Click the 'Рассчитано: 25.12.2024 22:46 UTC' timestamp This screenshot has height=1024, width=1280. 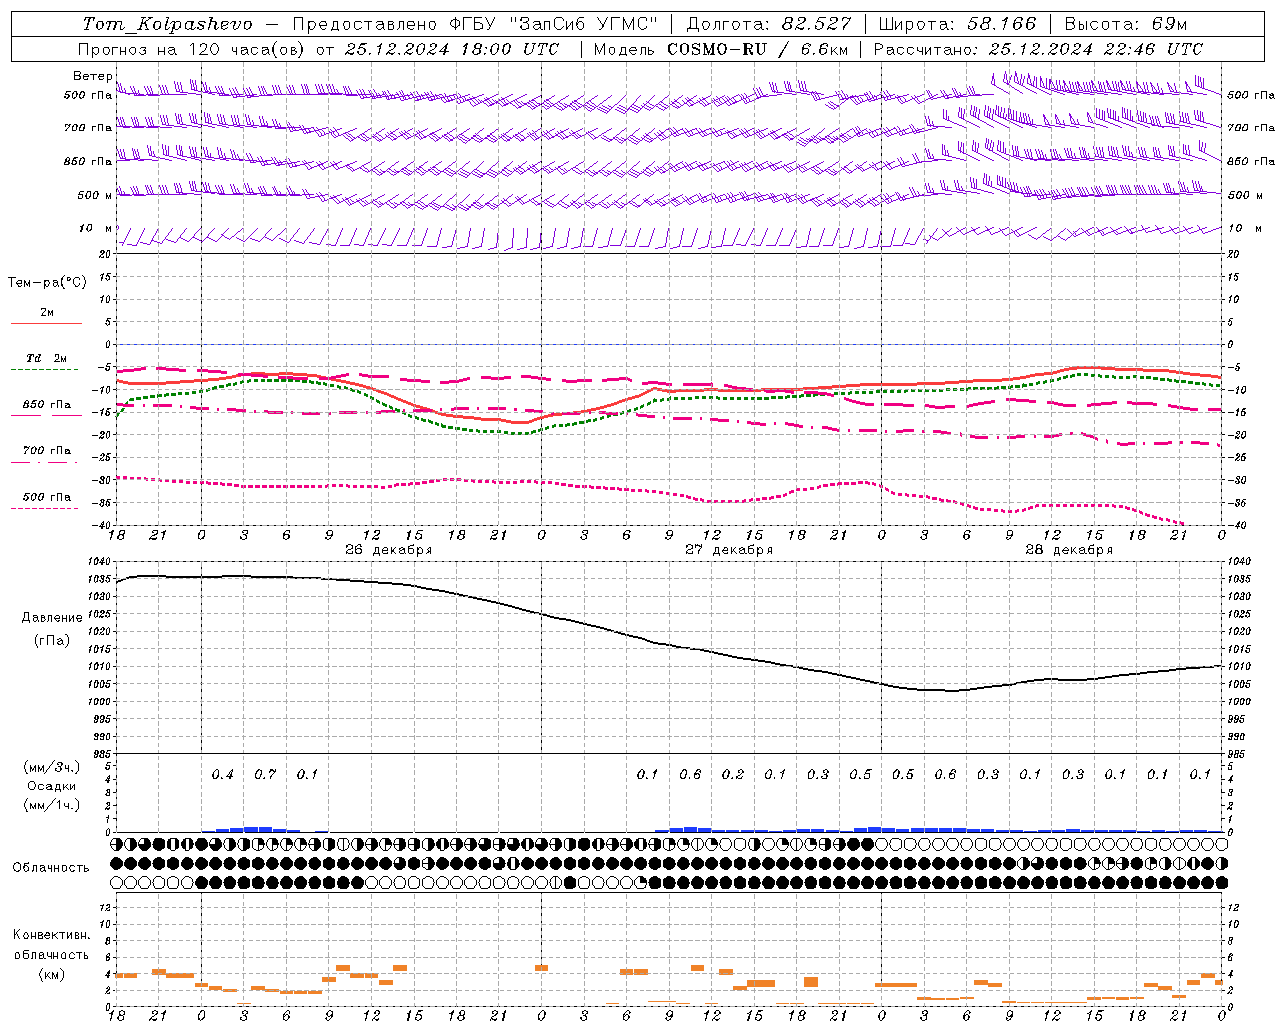coord(1038,49)
